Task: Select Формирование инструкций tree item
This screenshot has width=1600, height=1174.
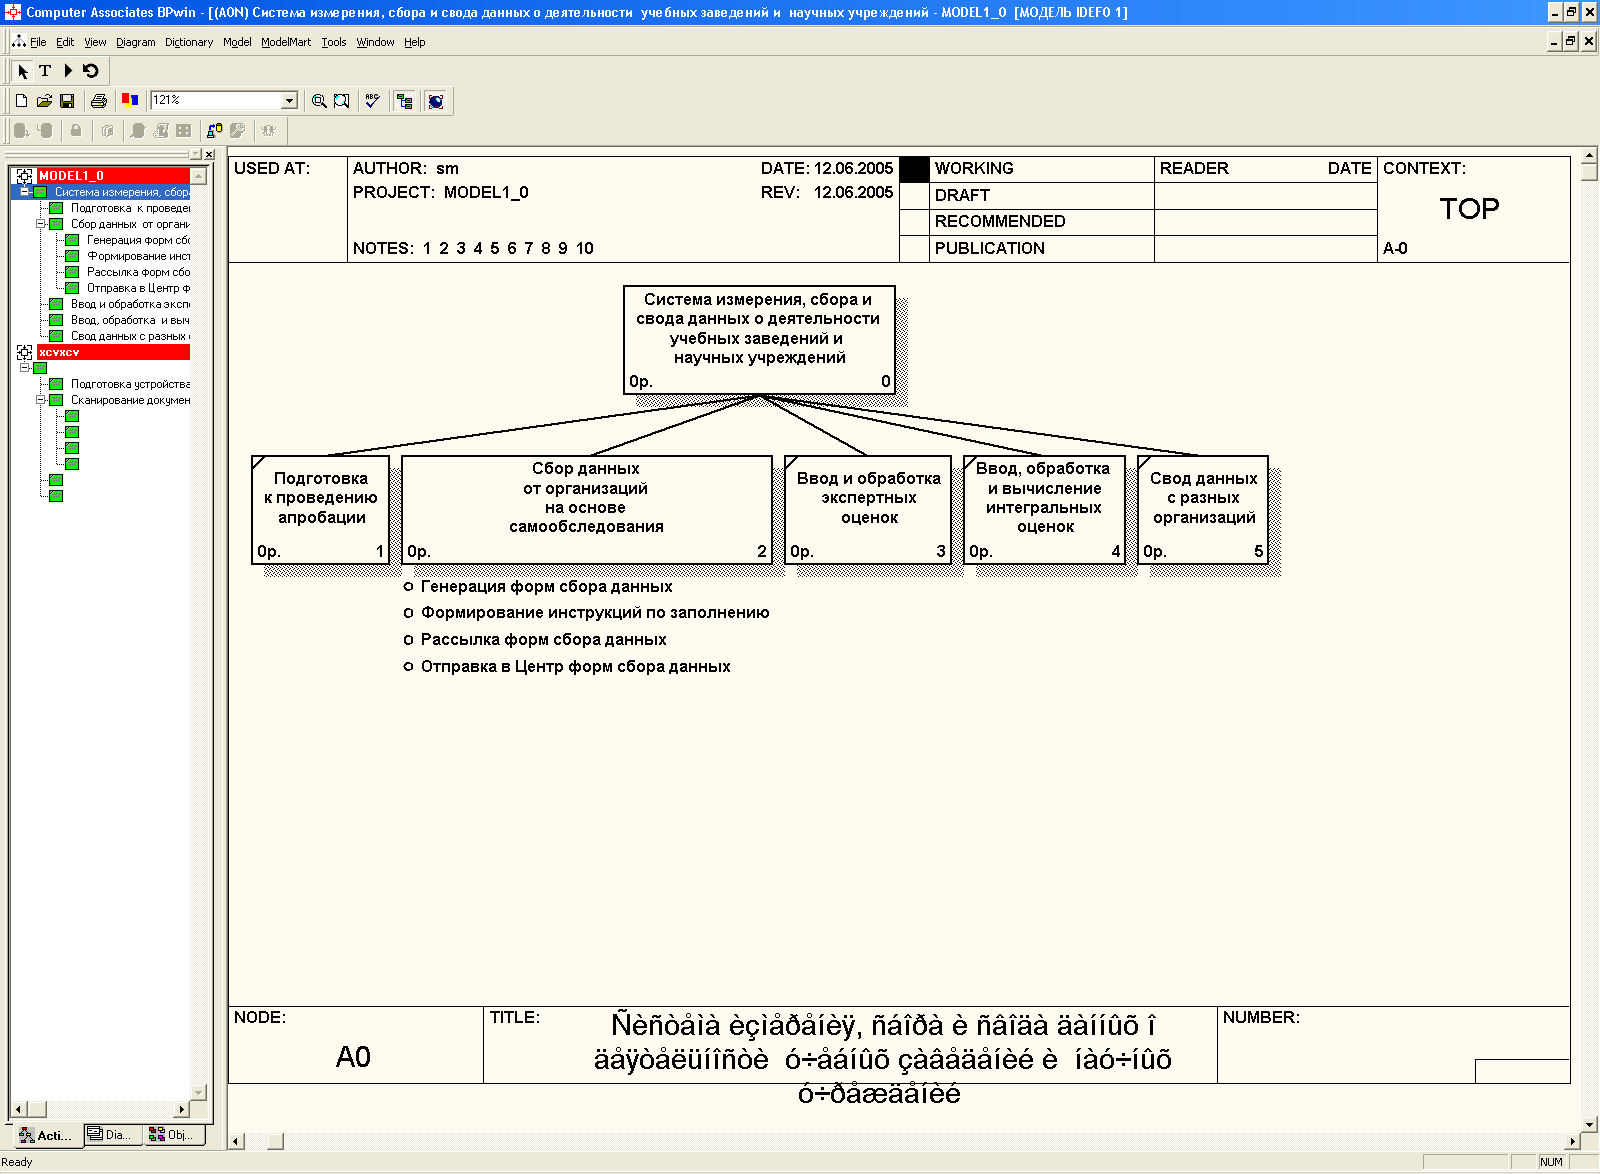Action: click(x=138, y=256)
